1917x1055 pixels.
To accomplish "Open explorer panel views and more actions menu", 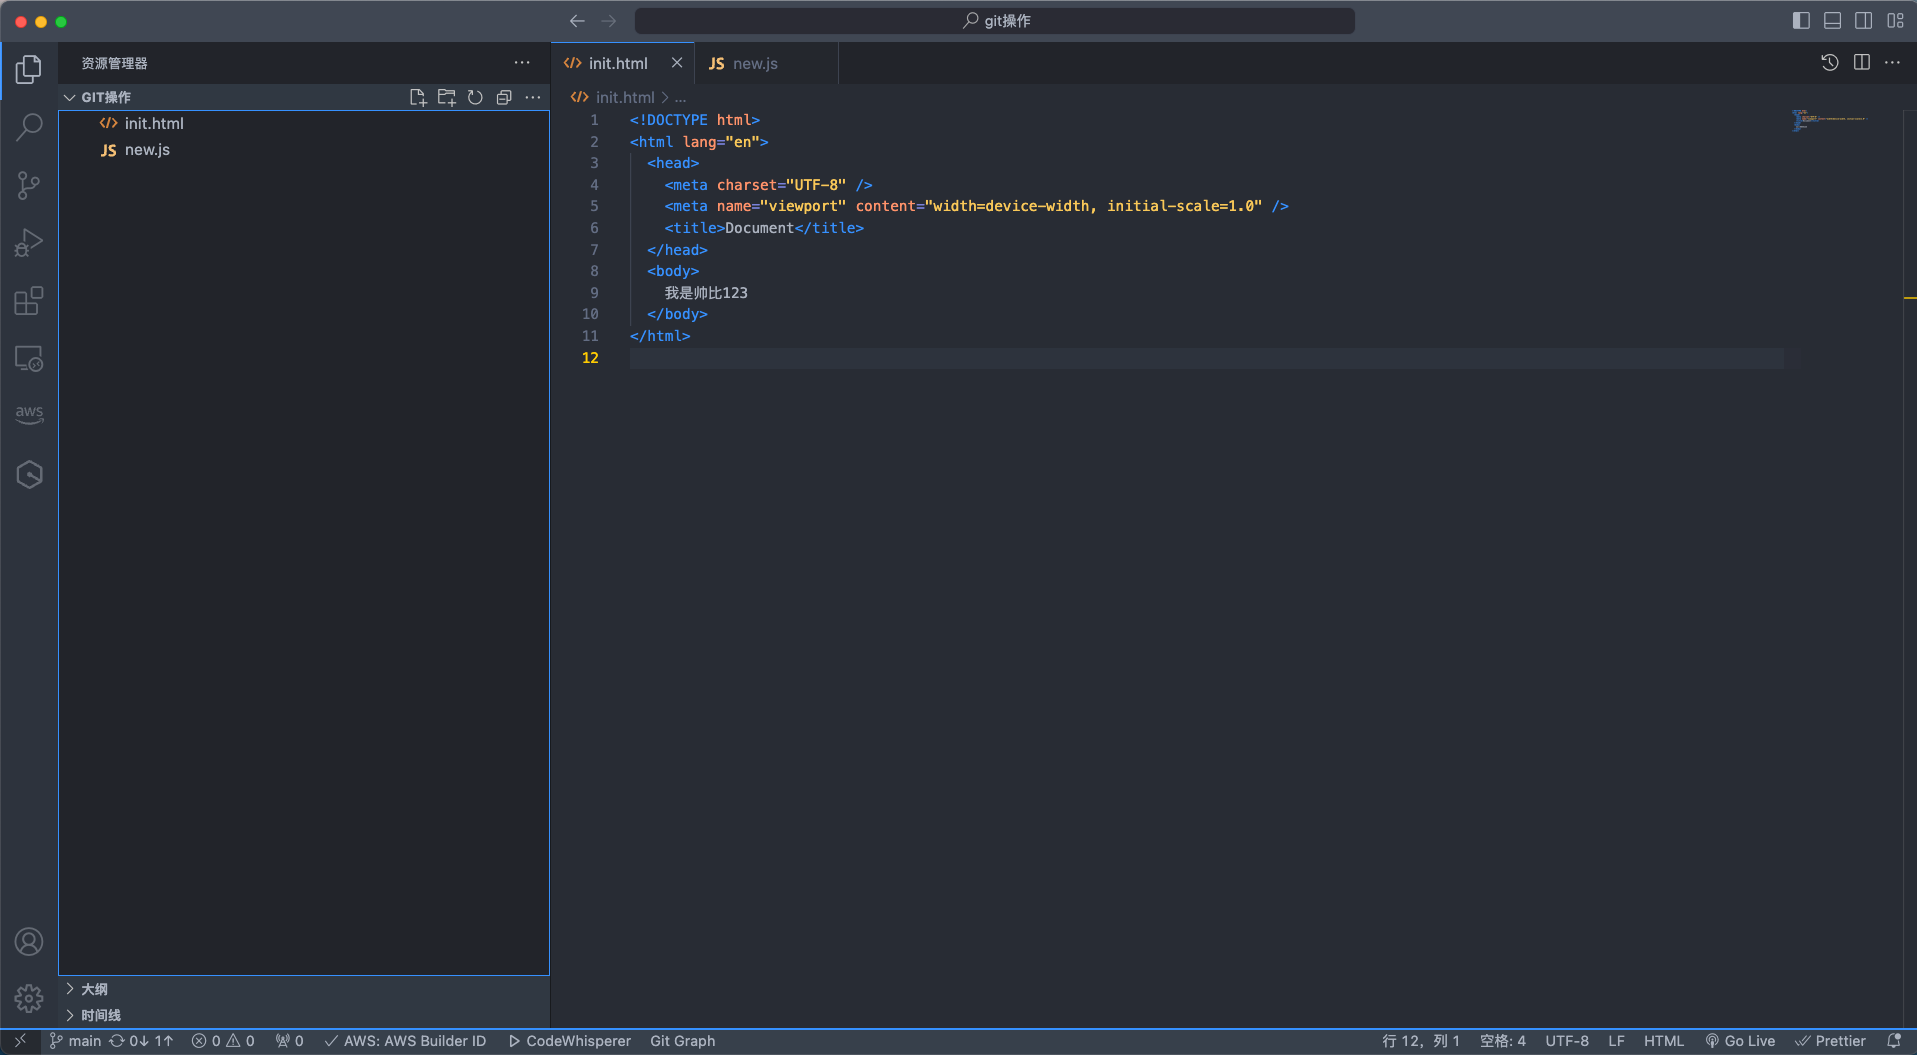I will point(522,62).
